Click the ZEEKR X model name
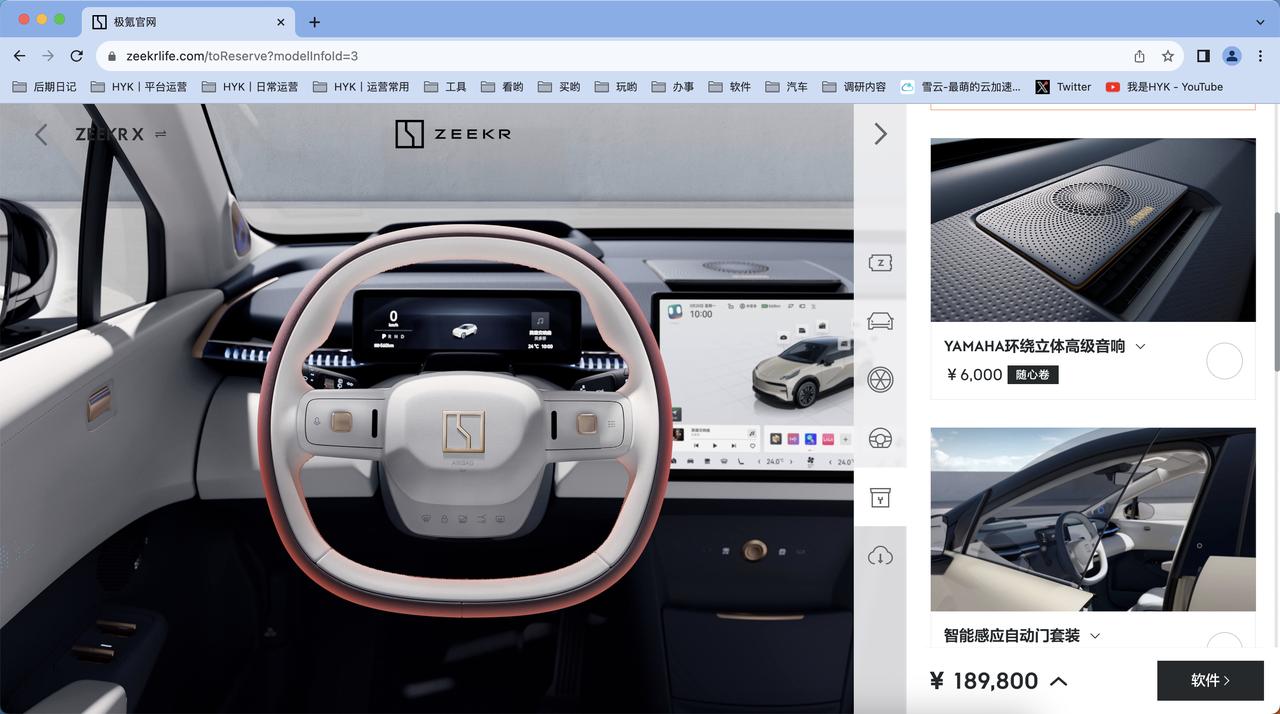 tap(110, 134)
